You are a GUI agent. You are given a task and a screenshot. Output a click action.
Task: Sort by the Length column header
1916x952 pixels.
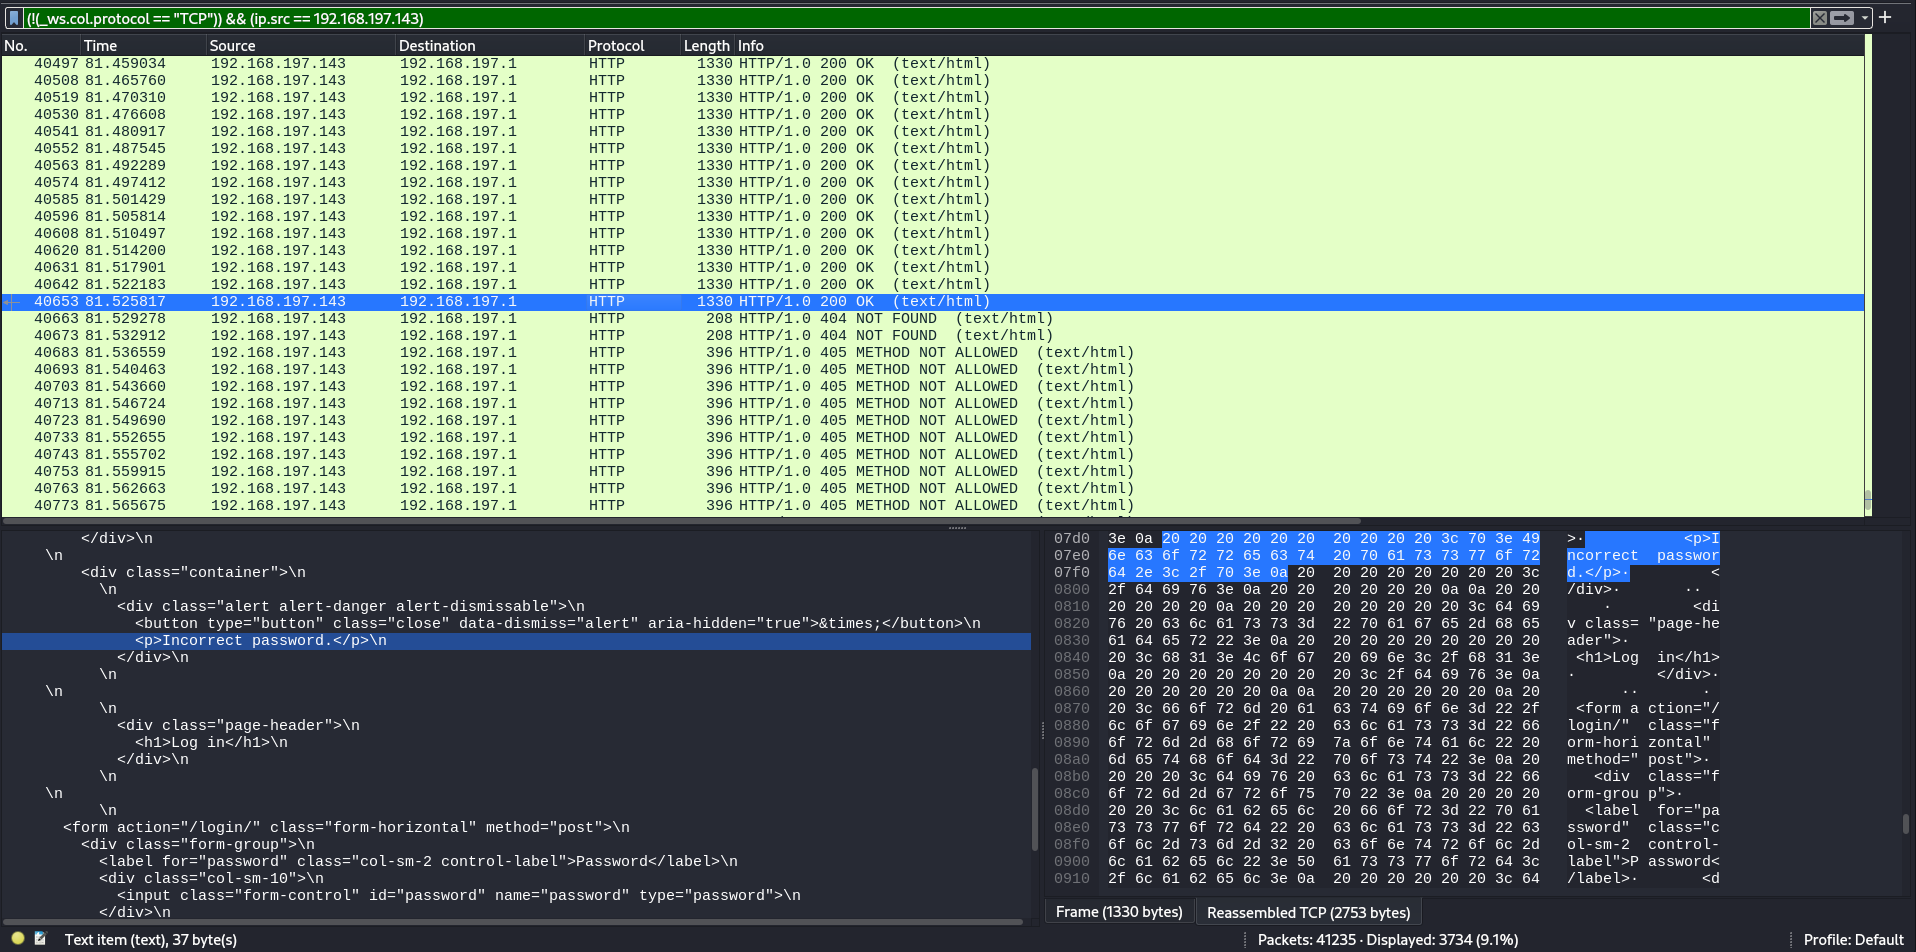707,45
